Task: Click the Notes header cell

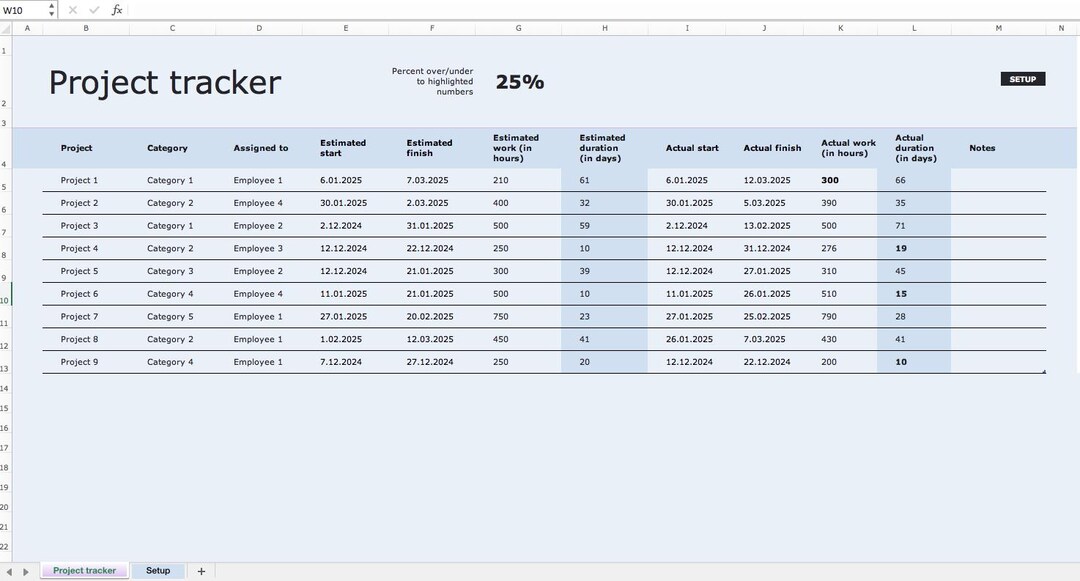Action: (x=982, y=147)
